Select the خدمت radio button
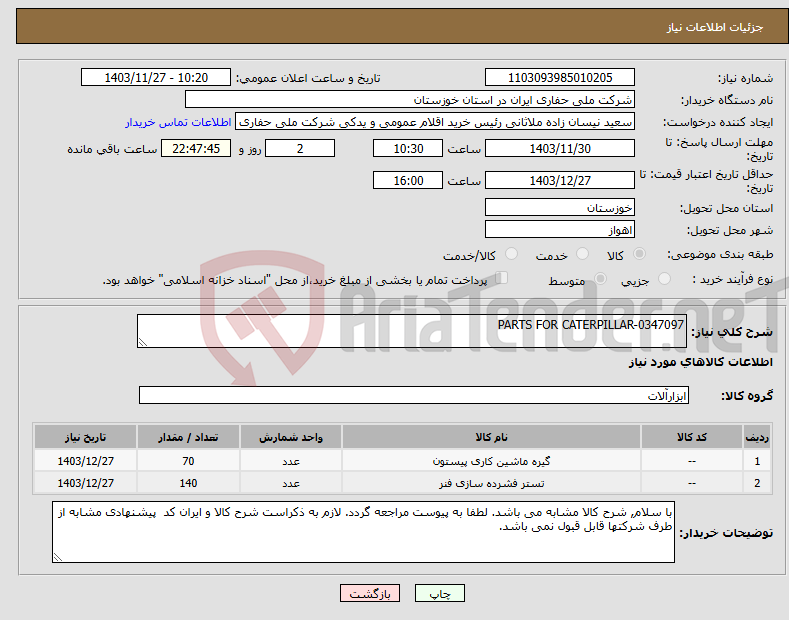This screenshot has height=620, width=789. [582, 254]
